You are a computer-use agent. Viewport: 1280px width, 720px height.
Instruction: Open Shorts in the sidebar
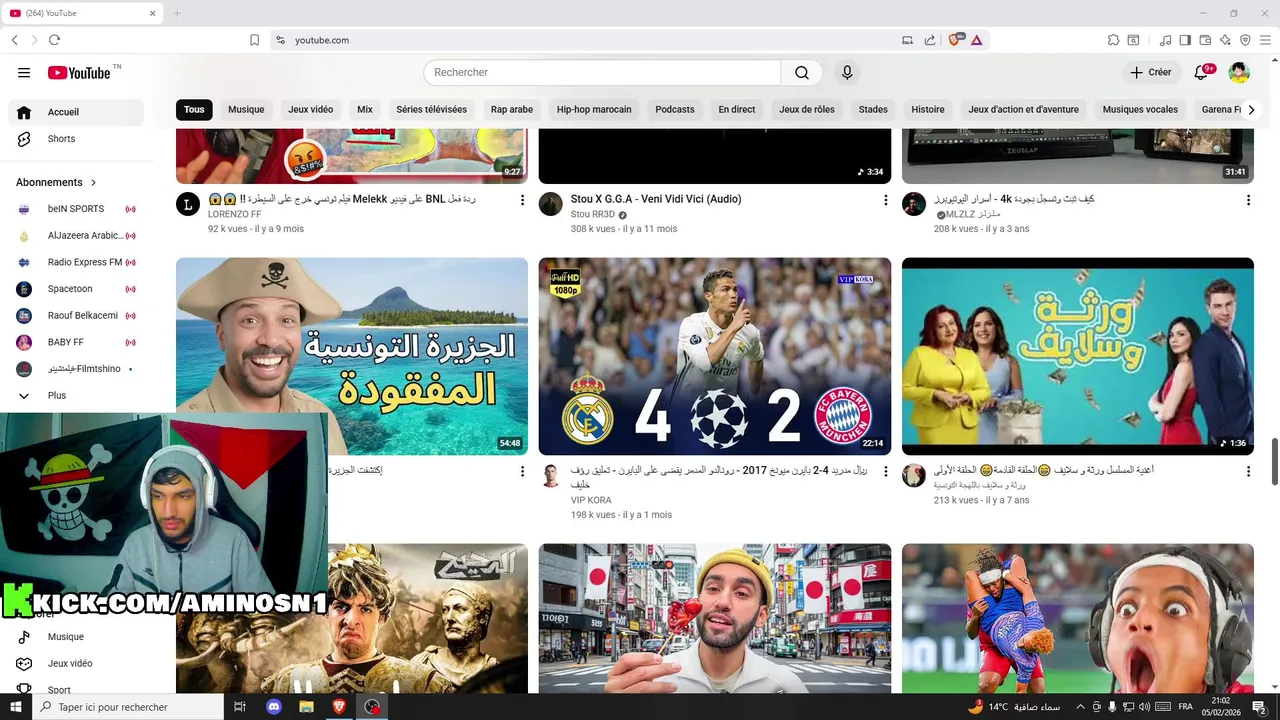(76, 139)
